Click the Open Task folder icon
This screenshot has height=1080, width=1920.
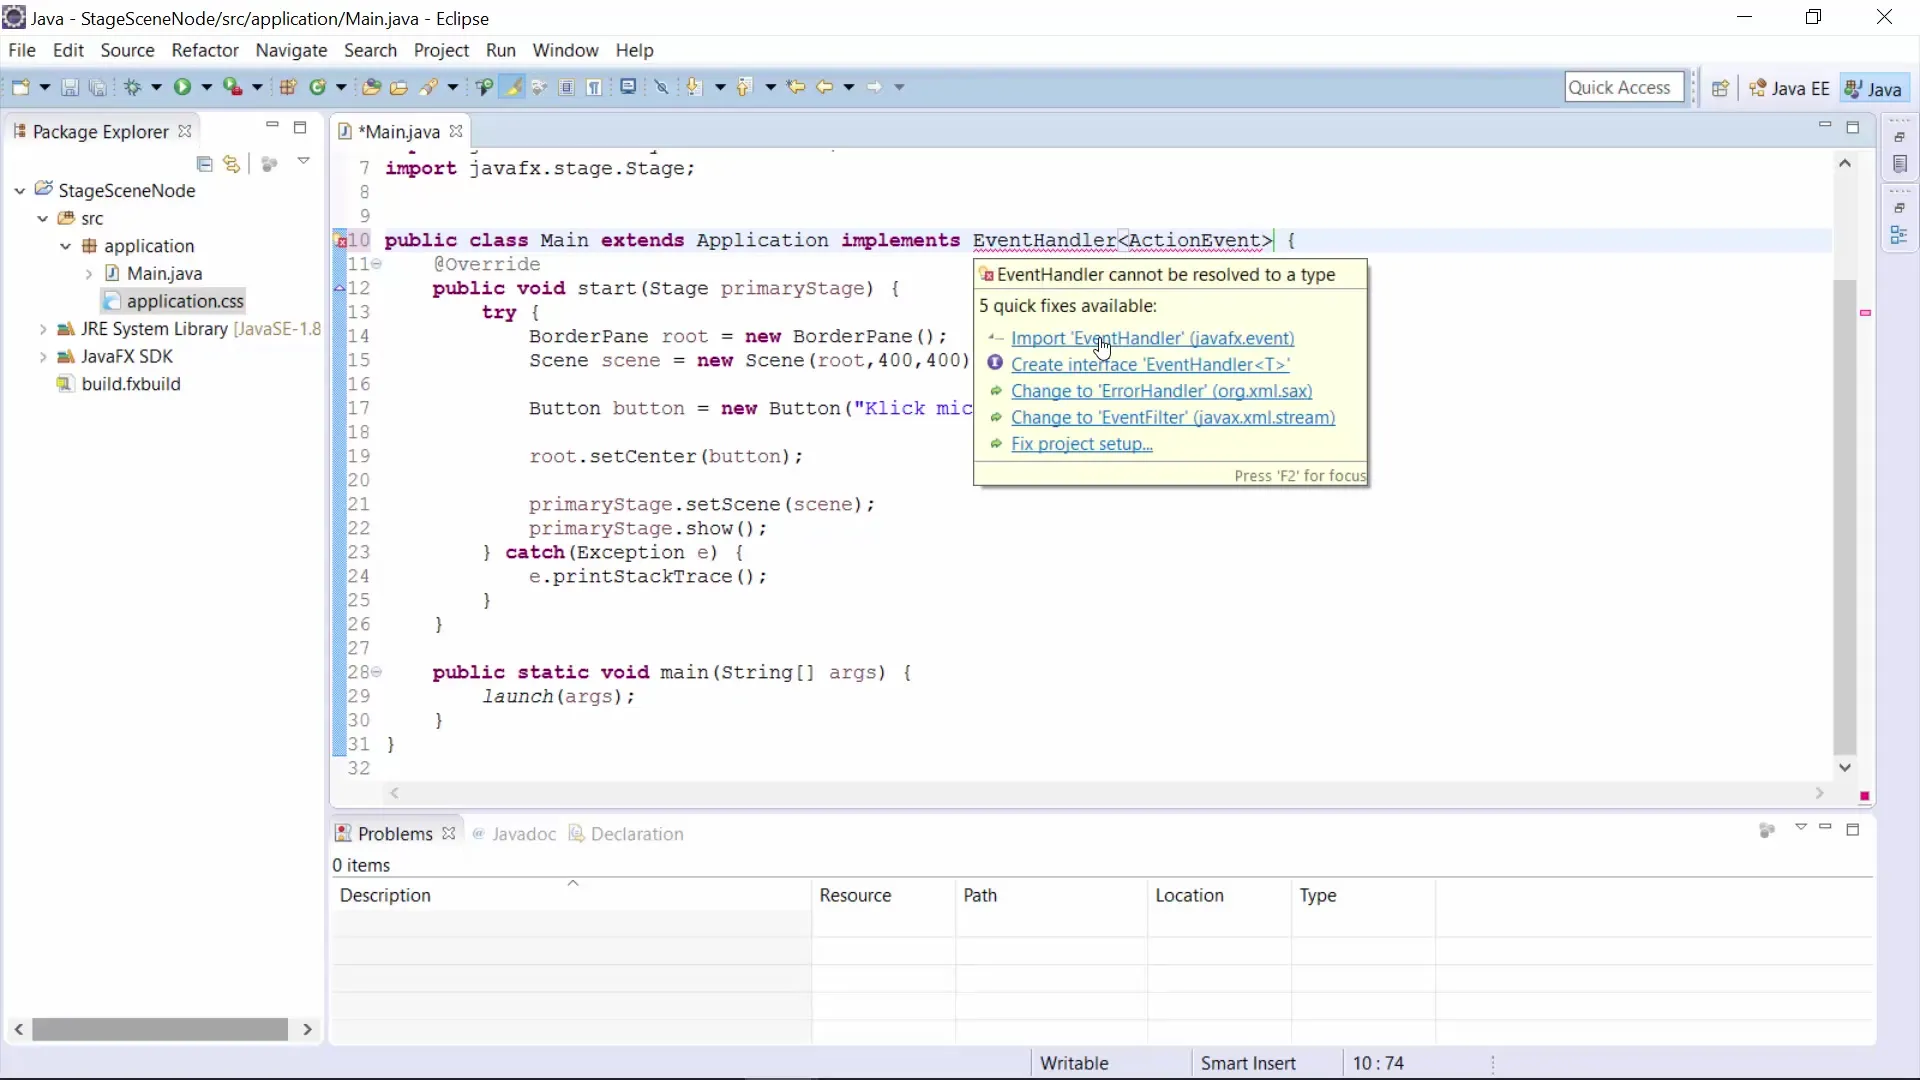coord(398,87)
